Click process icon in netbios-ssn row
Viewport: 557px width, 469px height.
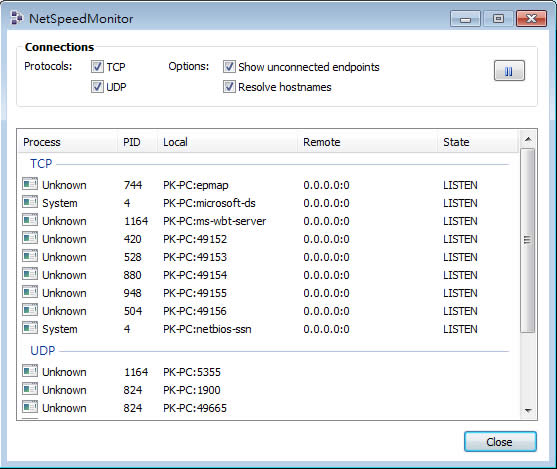click(x=30, y=328)
